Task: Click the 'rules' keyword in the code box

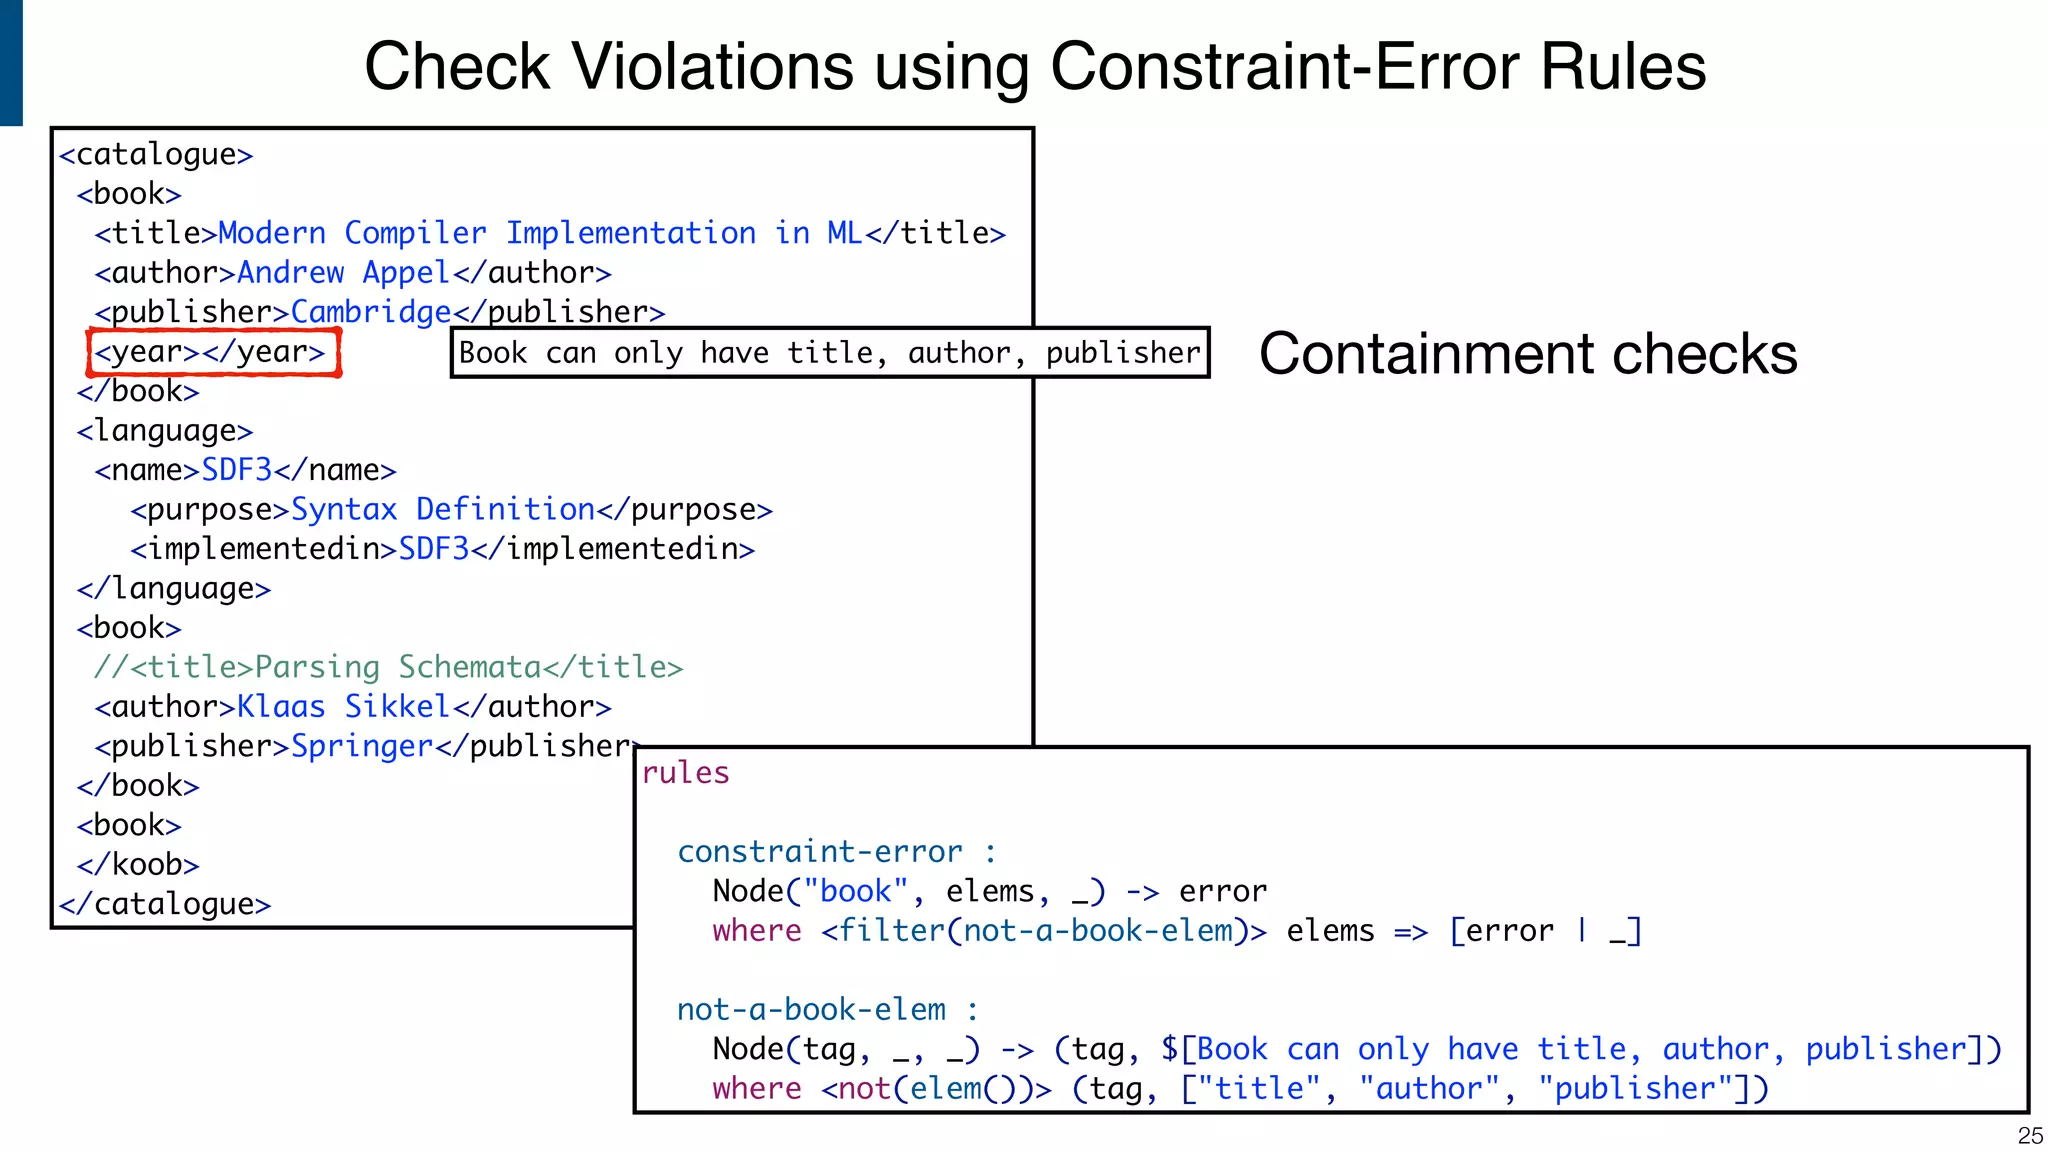Action: tap(686, 773)
